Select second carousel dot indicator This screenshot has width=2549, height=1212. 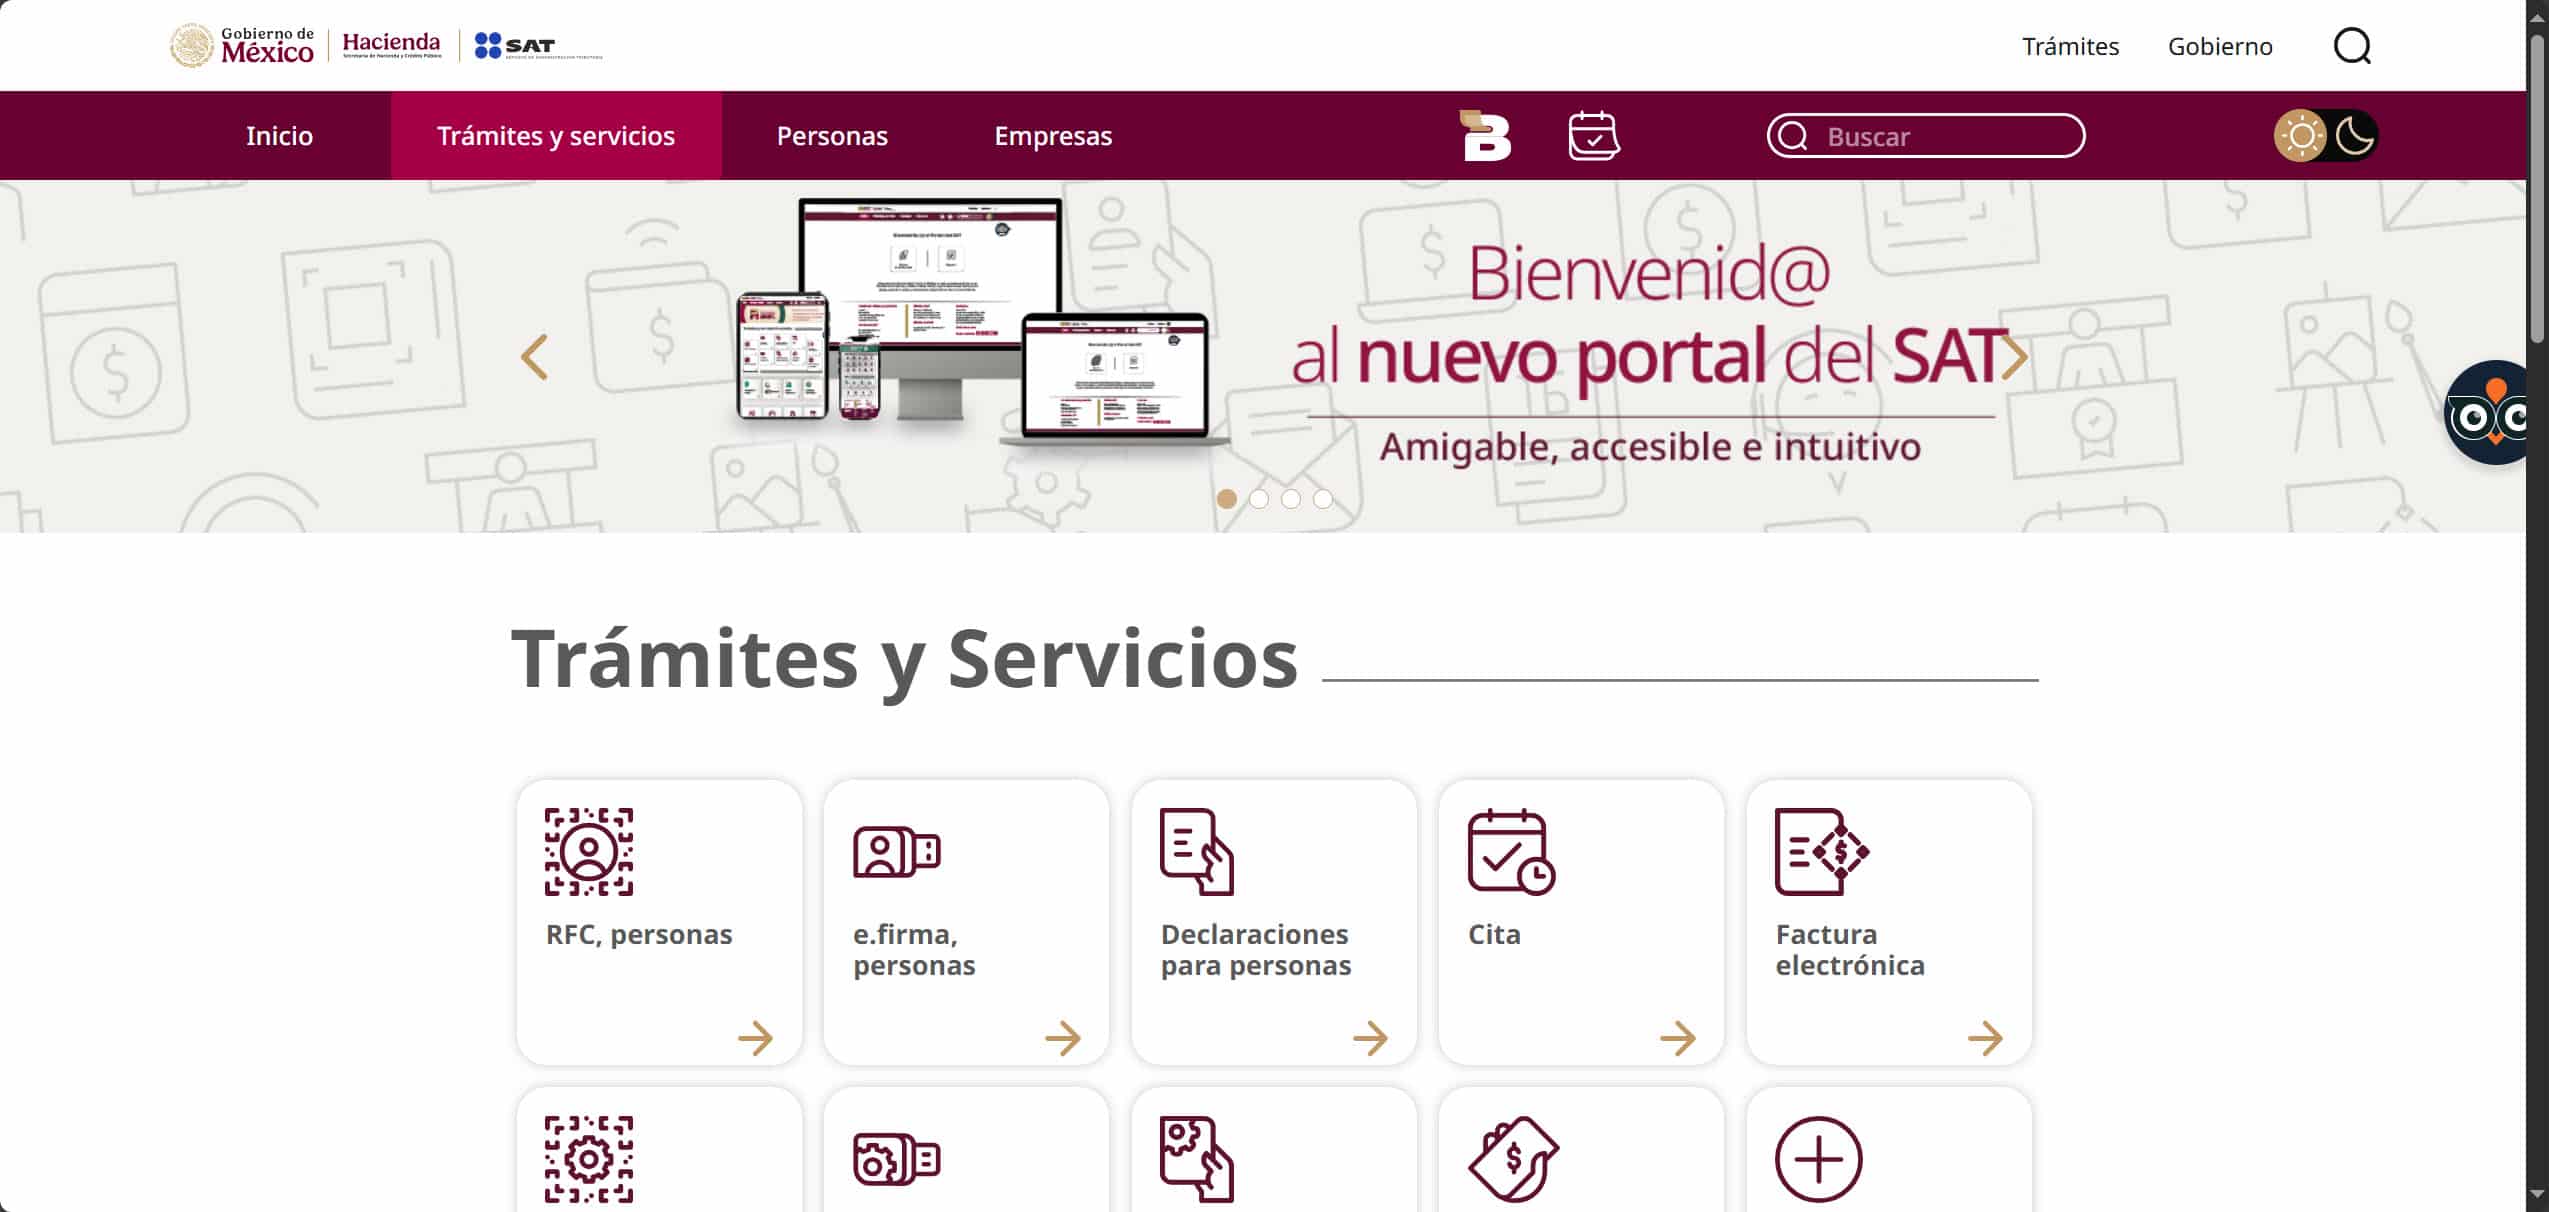tap(1259, 498)
